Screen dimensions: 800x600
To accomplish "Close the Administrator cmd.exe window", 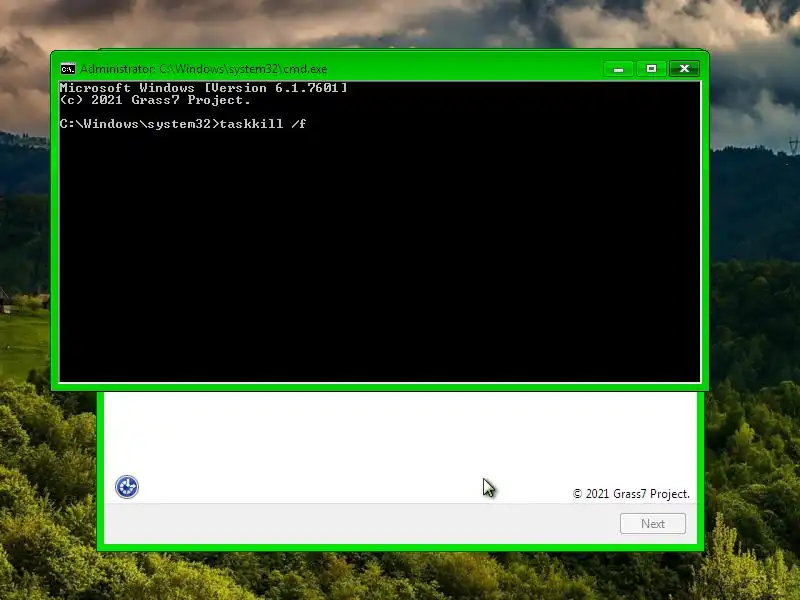I will (684, 69).
